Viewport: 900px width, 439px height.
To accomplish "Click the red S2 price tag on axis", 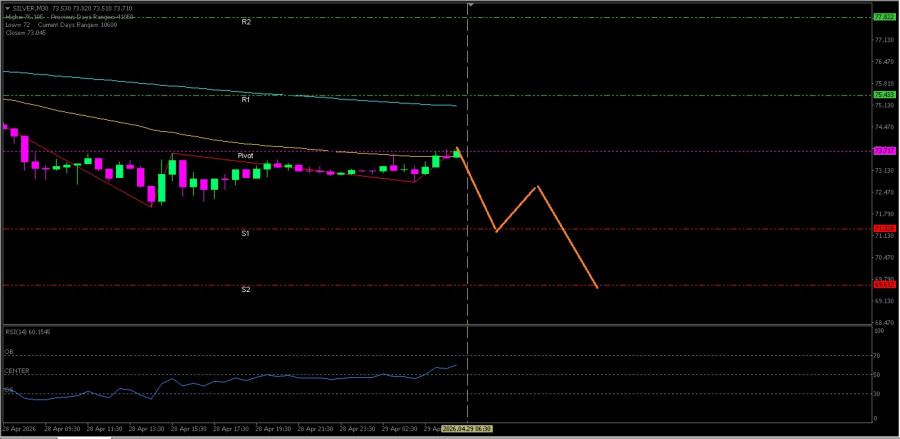I will pyautogui.click(x=883, y=285).
